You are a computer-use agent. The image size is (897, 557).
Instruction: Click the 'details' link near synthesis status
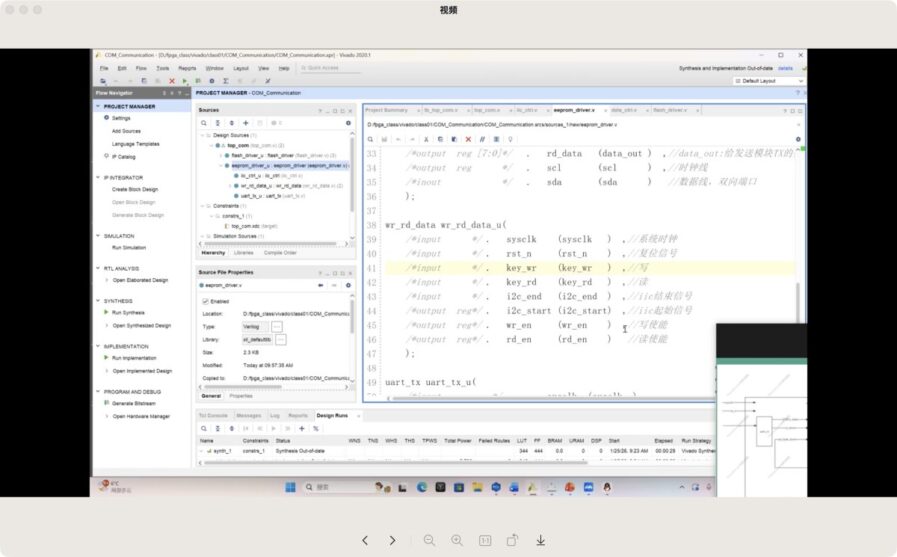click(785, 68)
